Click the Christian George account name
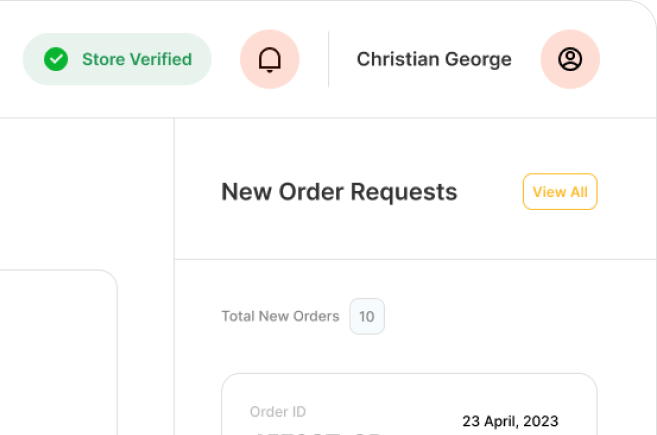657x435 pixels. tap(434, 59)
